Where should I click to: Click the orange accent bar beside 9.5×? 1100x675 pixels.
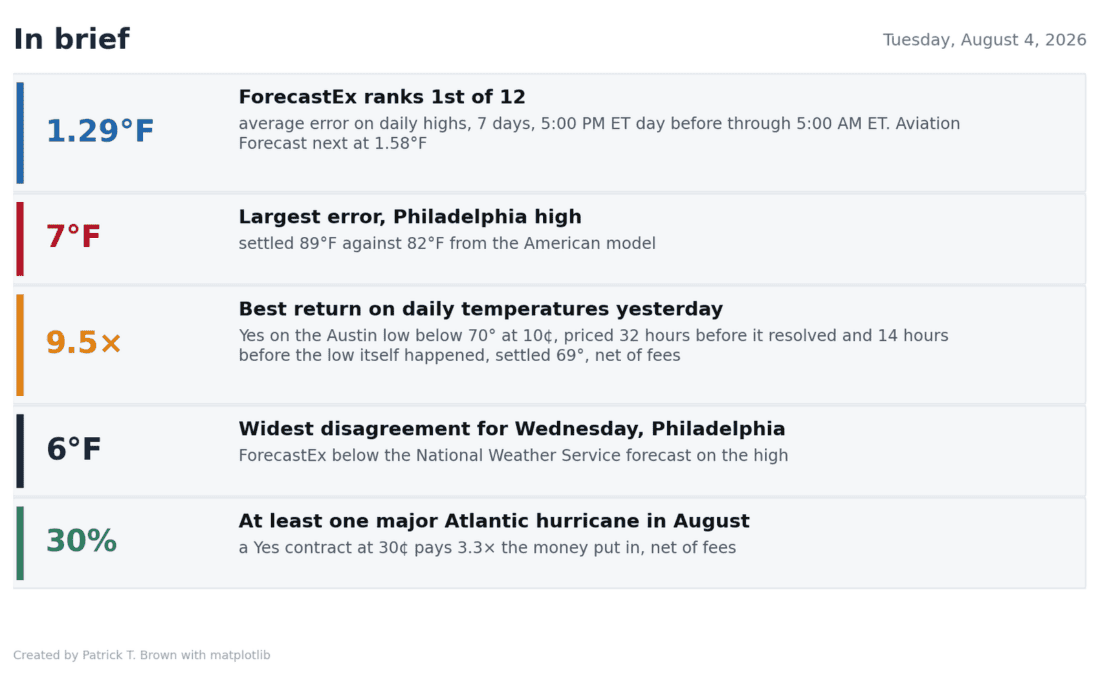pyautogui.click(x=20, y=345)
